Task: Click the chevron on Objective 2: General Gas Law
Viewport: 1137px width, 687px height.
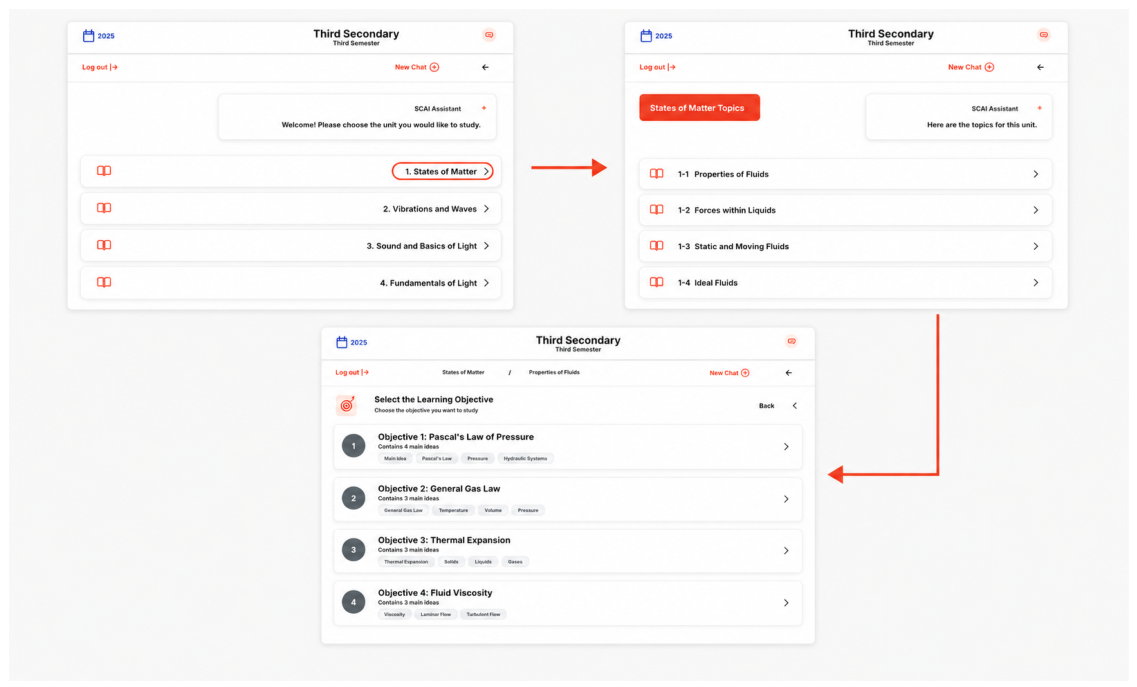Action: point(786,499)
